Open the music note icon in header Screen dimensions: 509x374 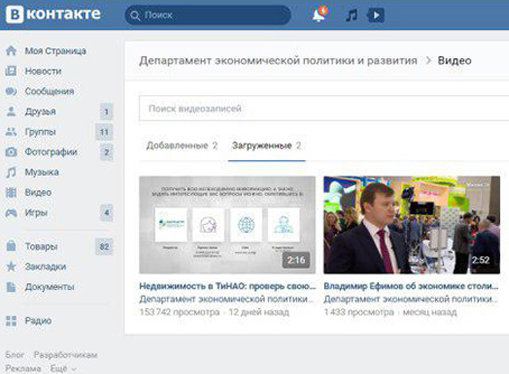[x=352, y=15]
